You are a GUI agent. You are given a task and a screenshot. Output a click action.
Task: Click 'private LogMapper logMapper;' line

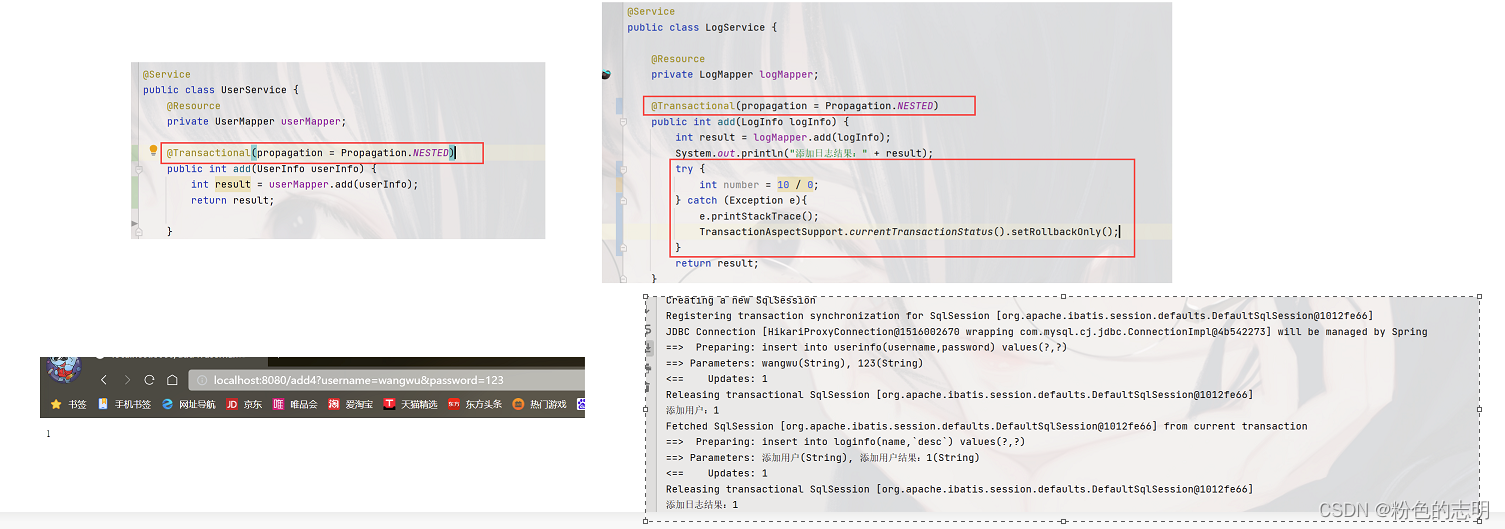pos(734,74)
